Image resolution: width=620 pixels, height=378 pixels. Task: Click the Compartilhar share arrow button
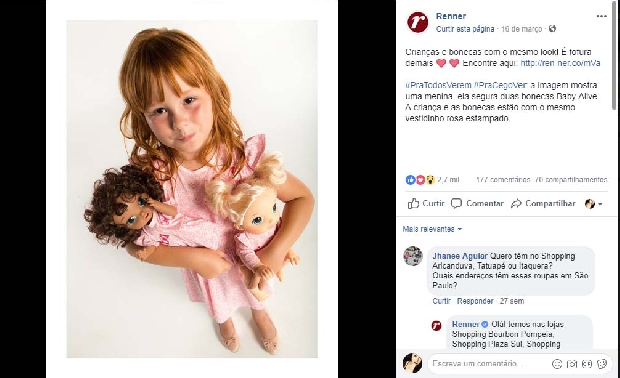tap(543, 203)
